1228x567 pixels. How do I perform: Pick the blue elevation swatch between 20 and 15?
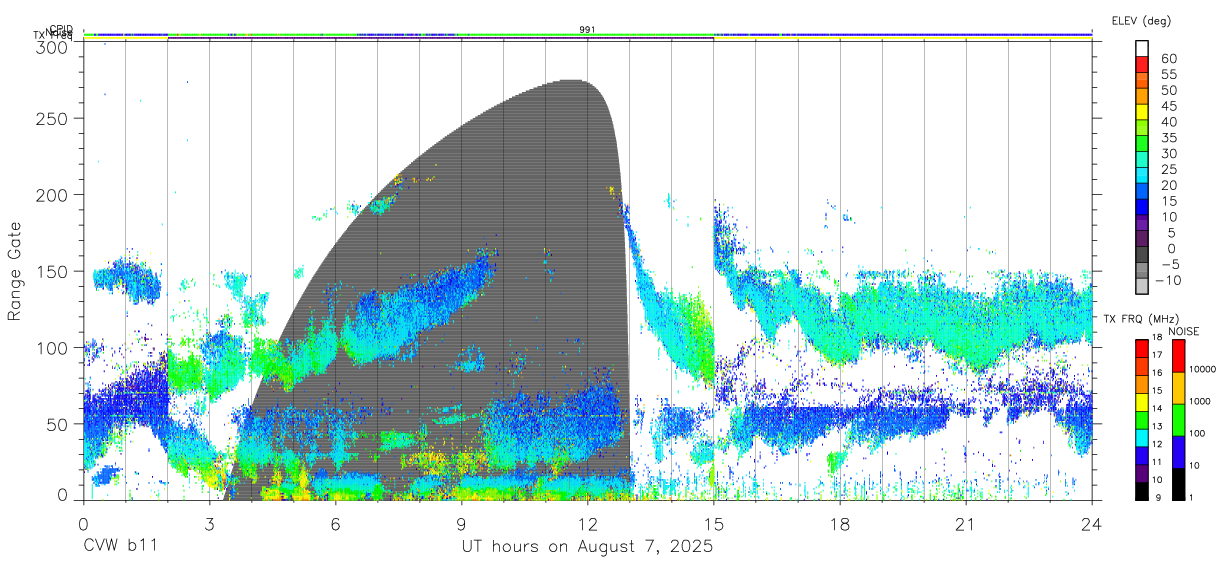tap(1142, 192)
